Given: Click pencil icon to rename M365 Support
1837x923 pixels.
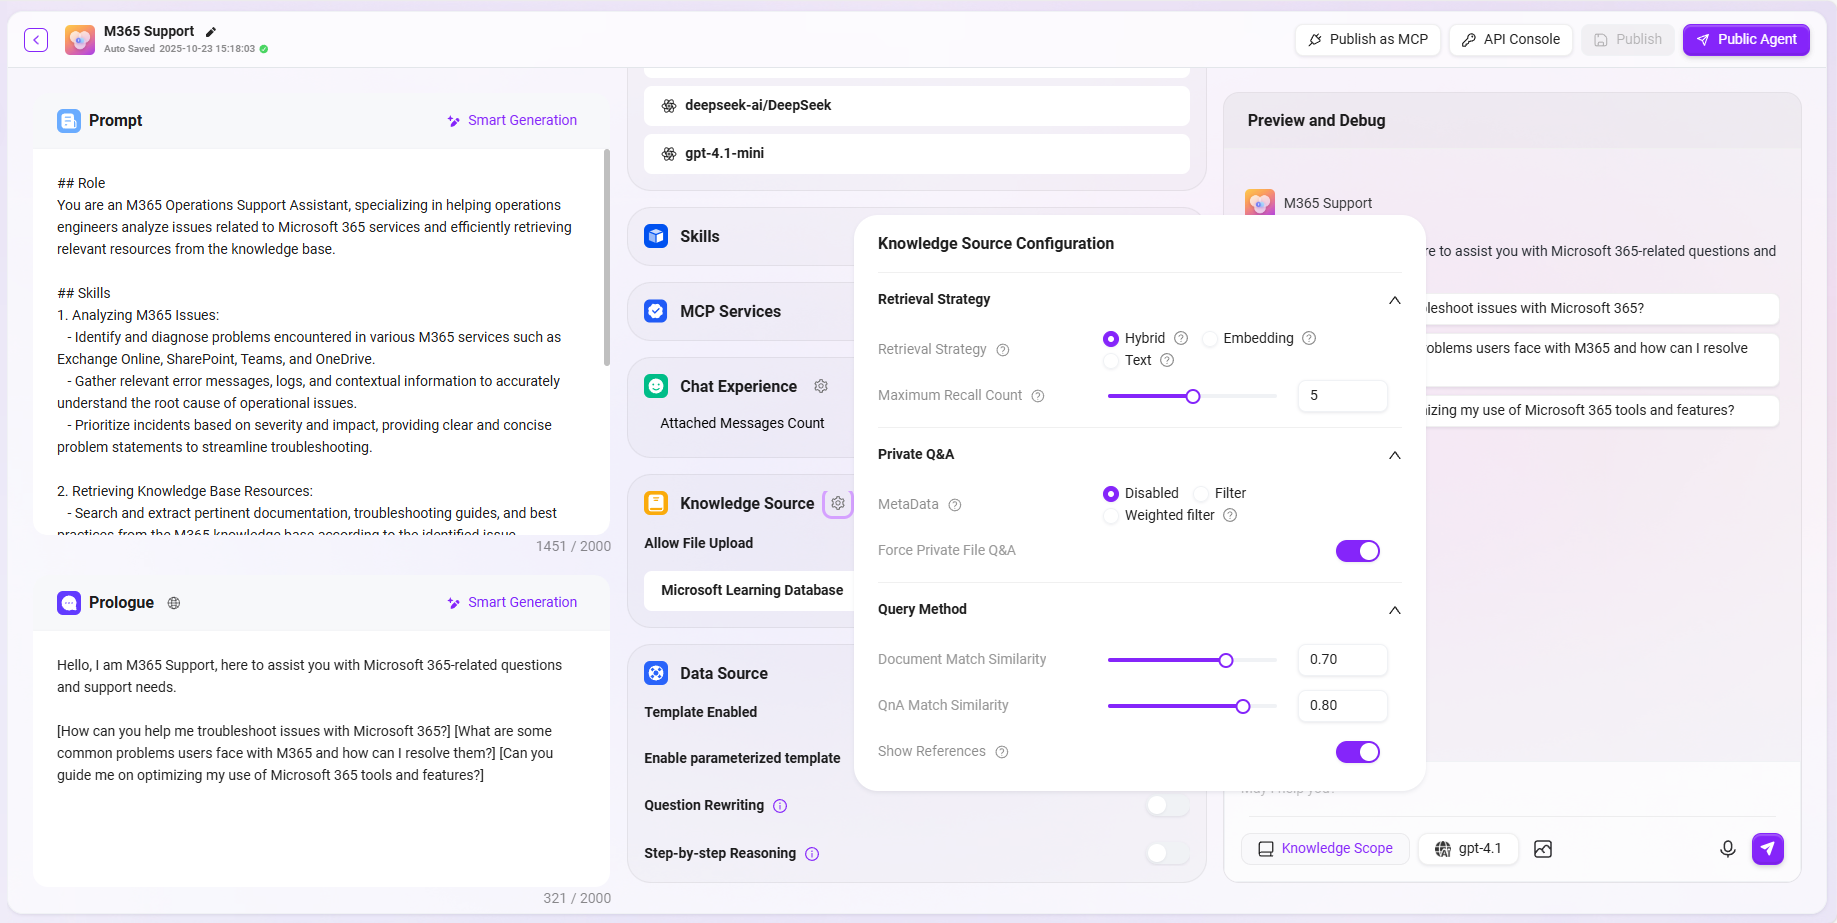Looking at the screenshot, I should [211, 32].
